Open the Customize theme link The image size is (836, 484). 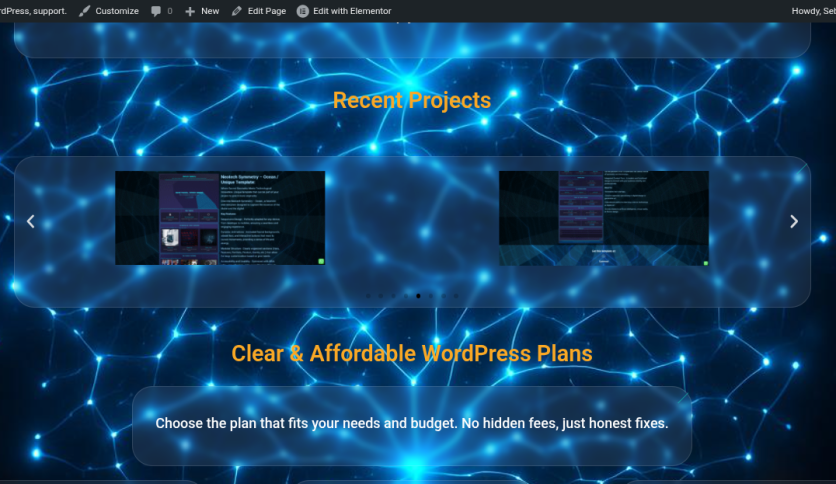[x=109, y=11]
